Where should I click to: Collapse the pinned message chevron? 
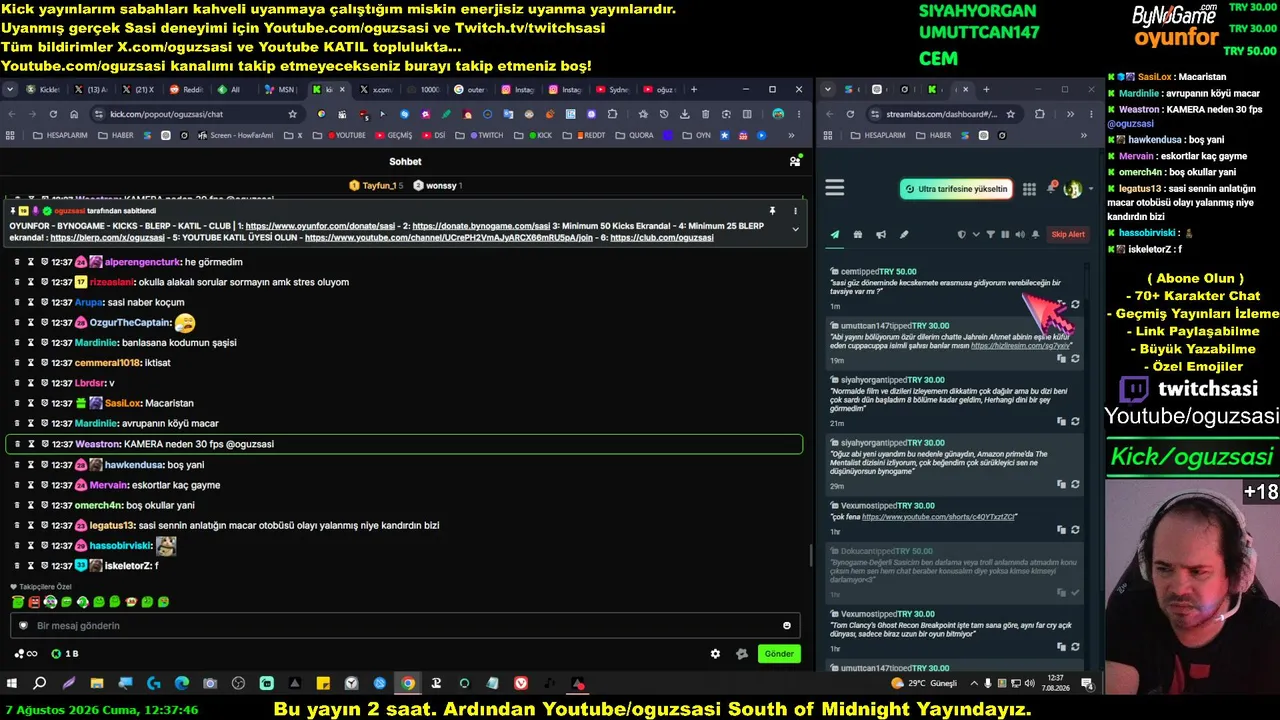(x=796, y=229)
